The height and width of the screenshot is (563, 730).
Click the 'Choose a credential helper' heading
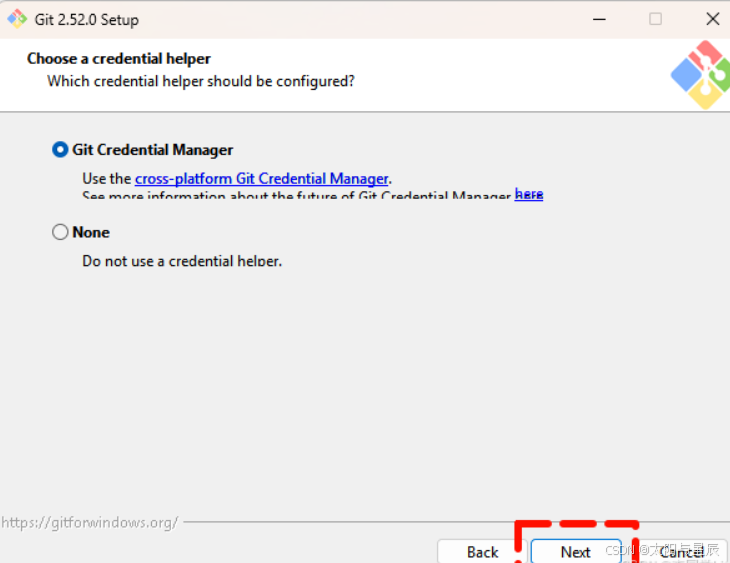pyautogui.click(x=119, y=59)
